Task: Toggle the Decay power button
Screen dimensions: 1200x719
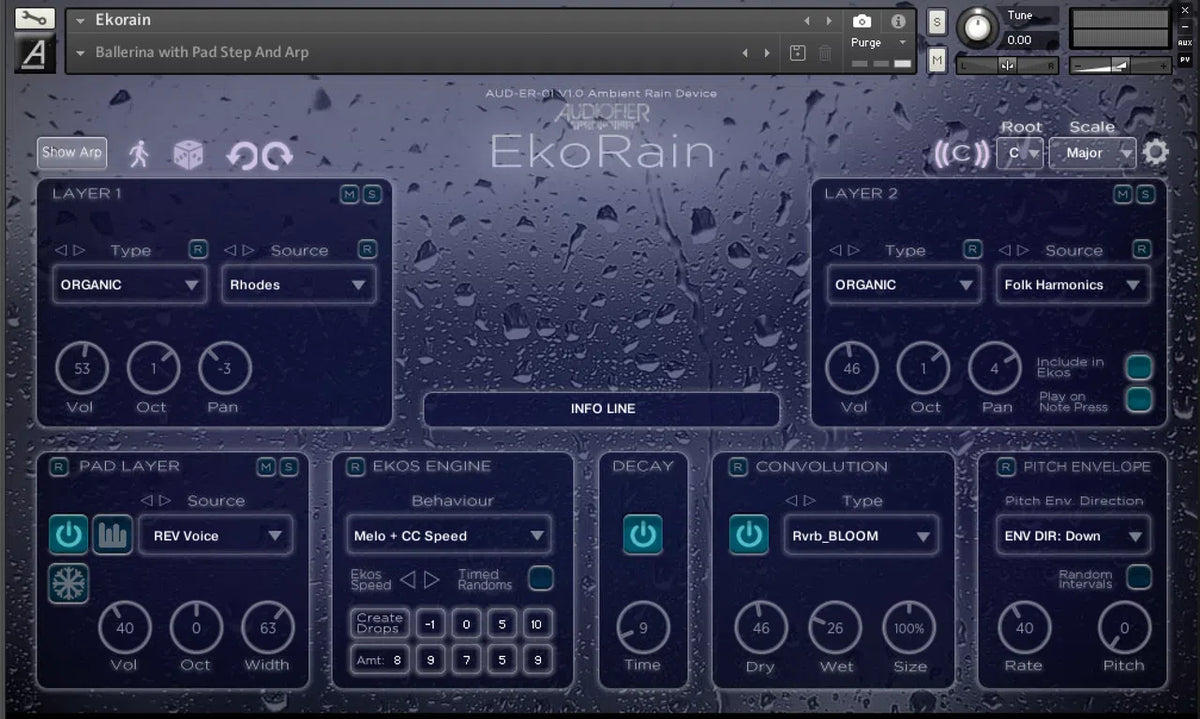Action: pos(643,535)
